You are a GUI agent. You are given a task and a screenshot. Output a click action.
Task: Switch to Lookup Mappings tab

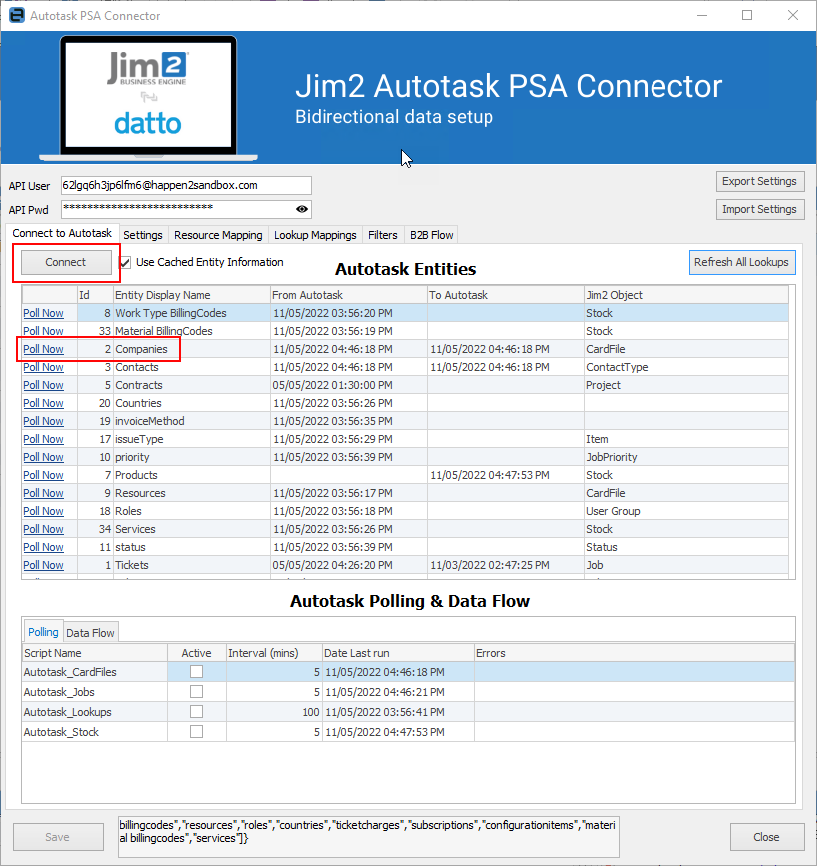coord(315,235)
